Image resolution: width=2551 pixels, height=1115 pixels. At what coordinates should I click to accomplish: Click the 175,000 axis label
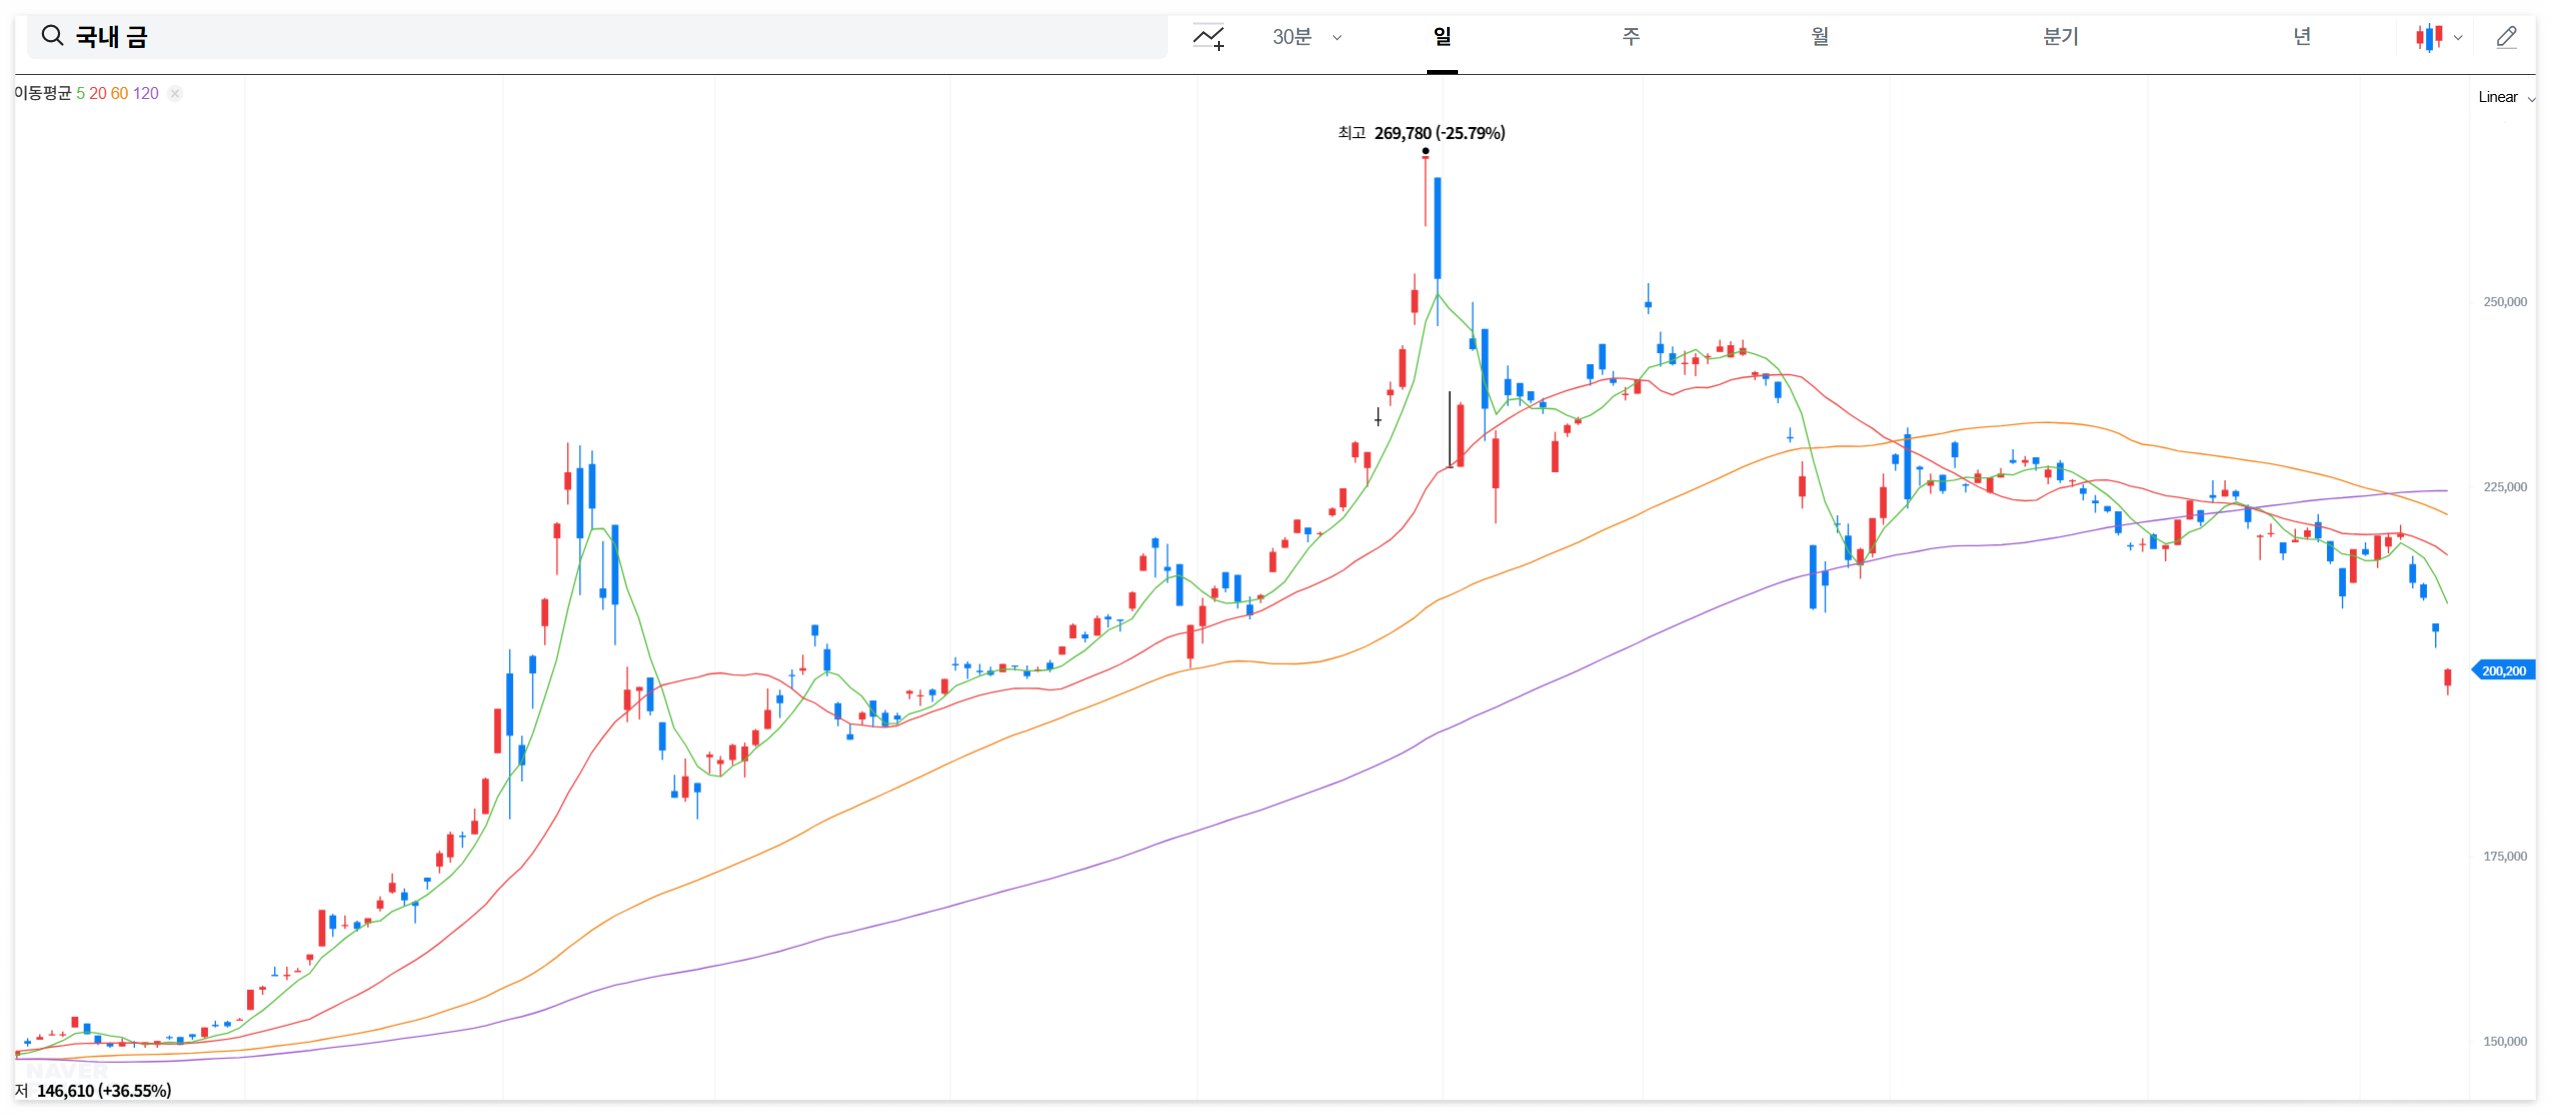(2504, 855)
